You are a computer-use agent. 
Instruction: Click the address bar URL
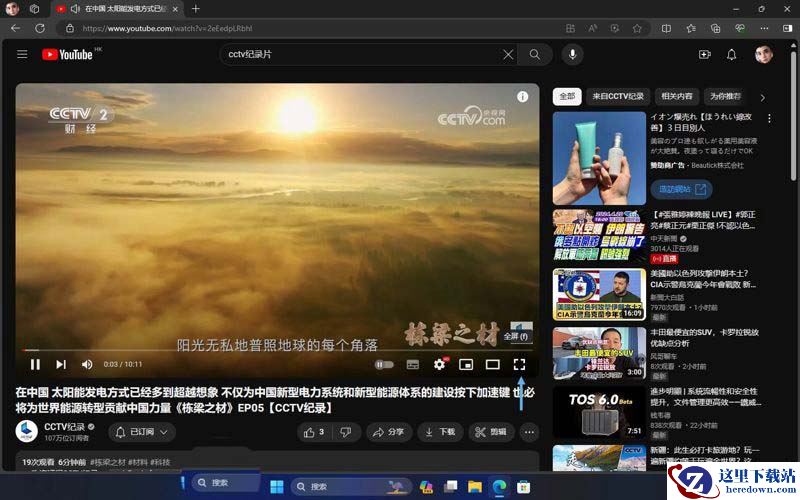pyautogui.click(x=167, y=29)
